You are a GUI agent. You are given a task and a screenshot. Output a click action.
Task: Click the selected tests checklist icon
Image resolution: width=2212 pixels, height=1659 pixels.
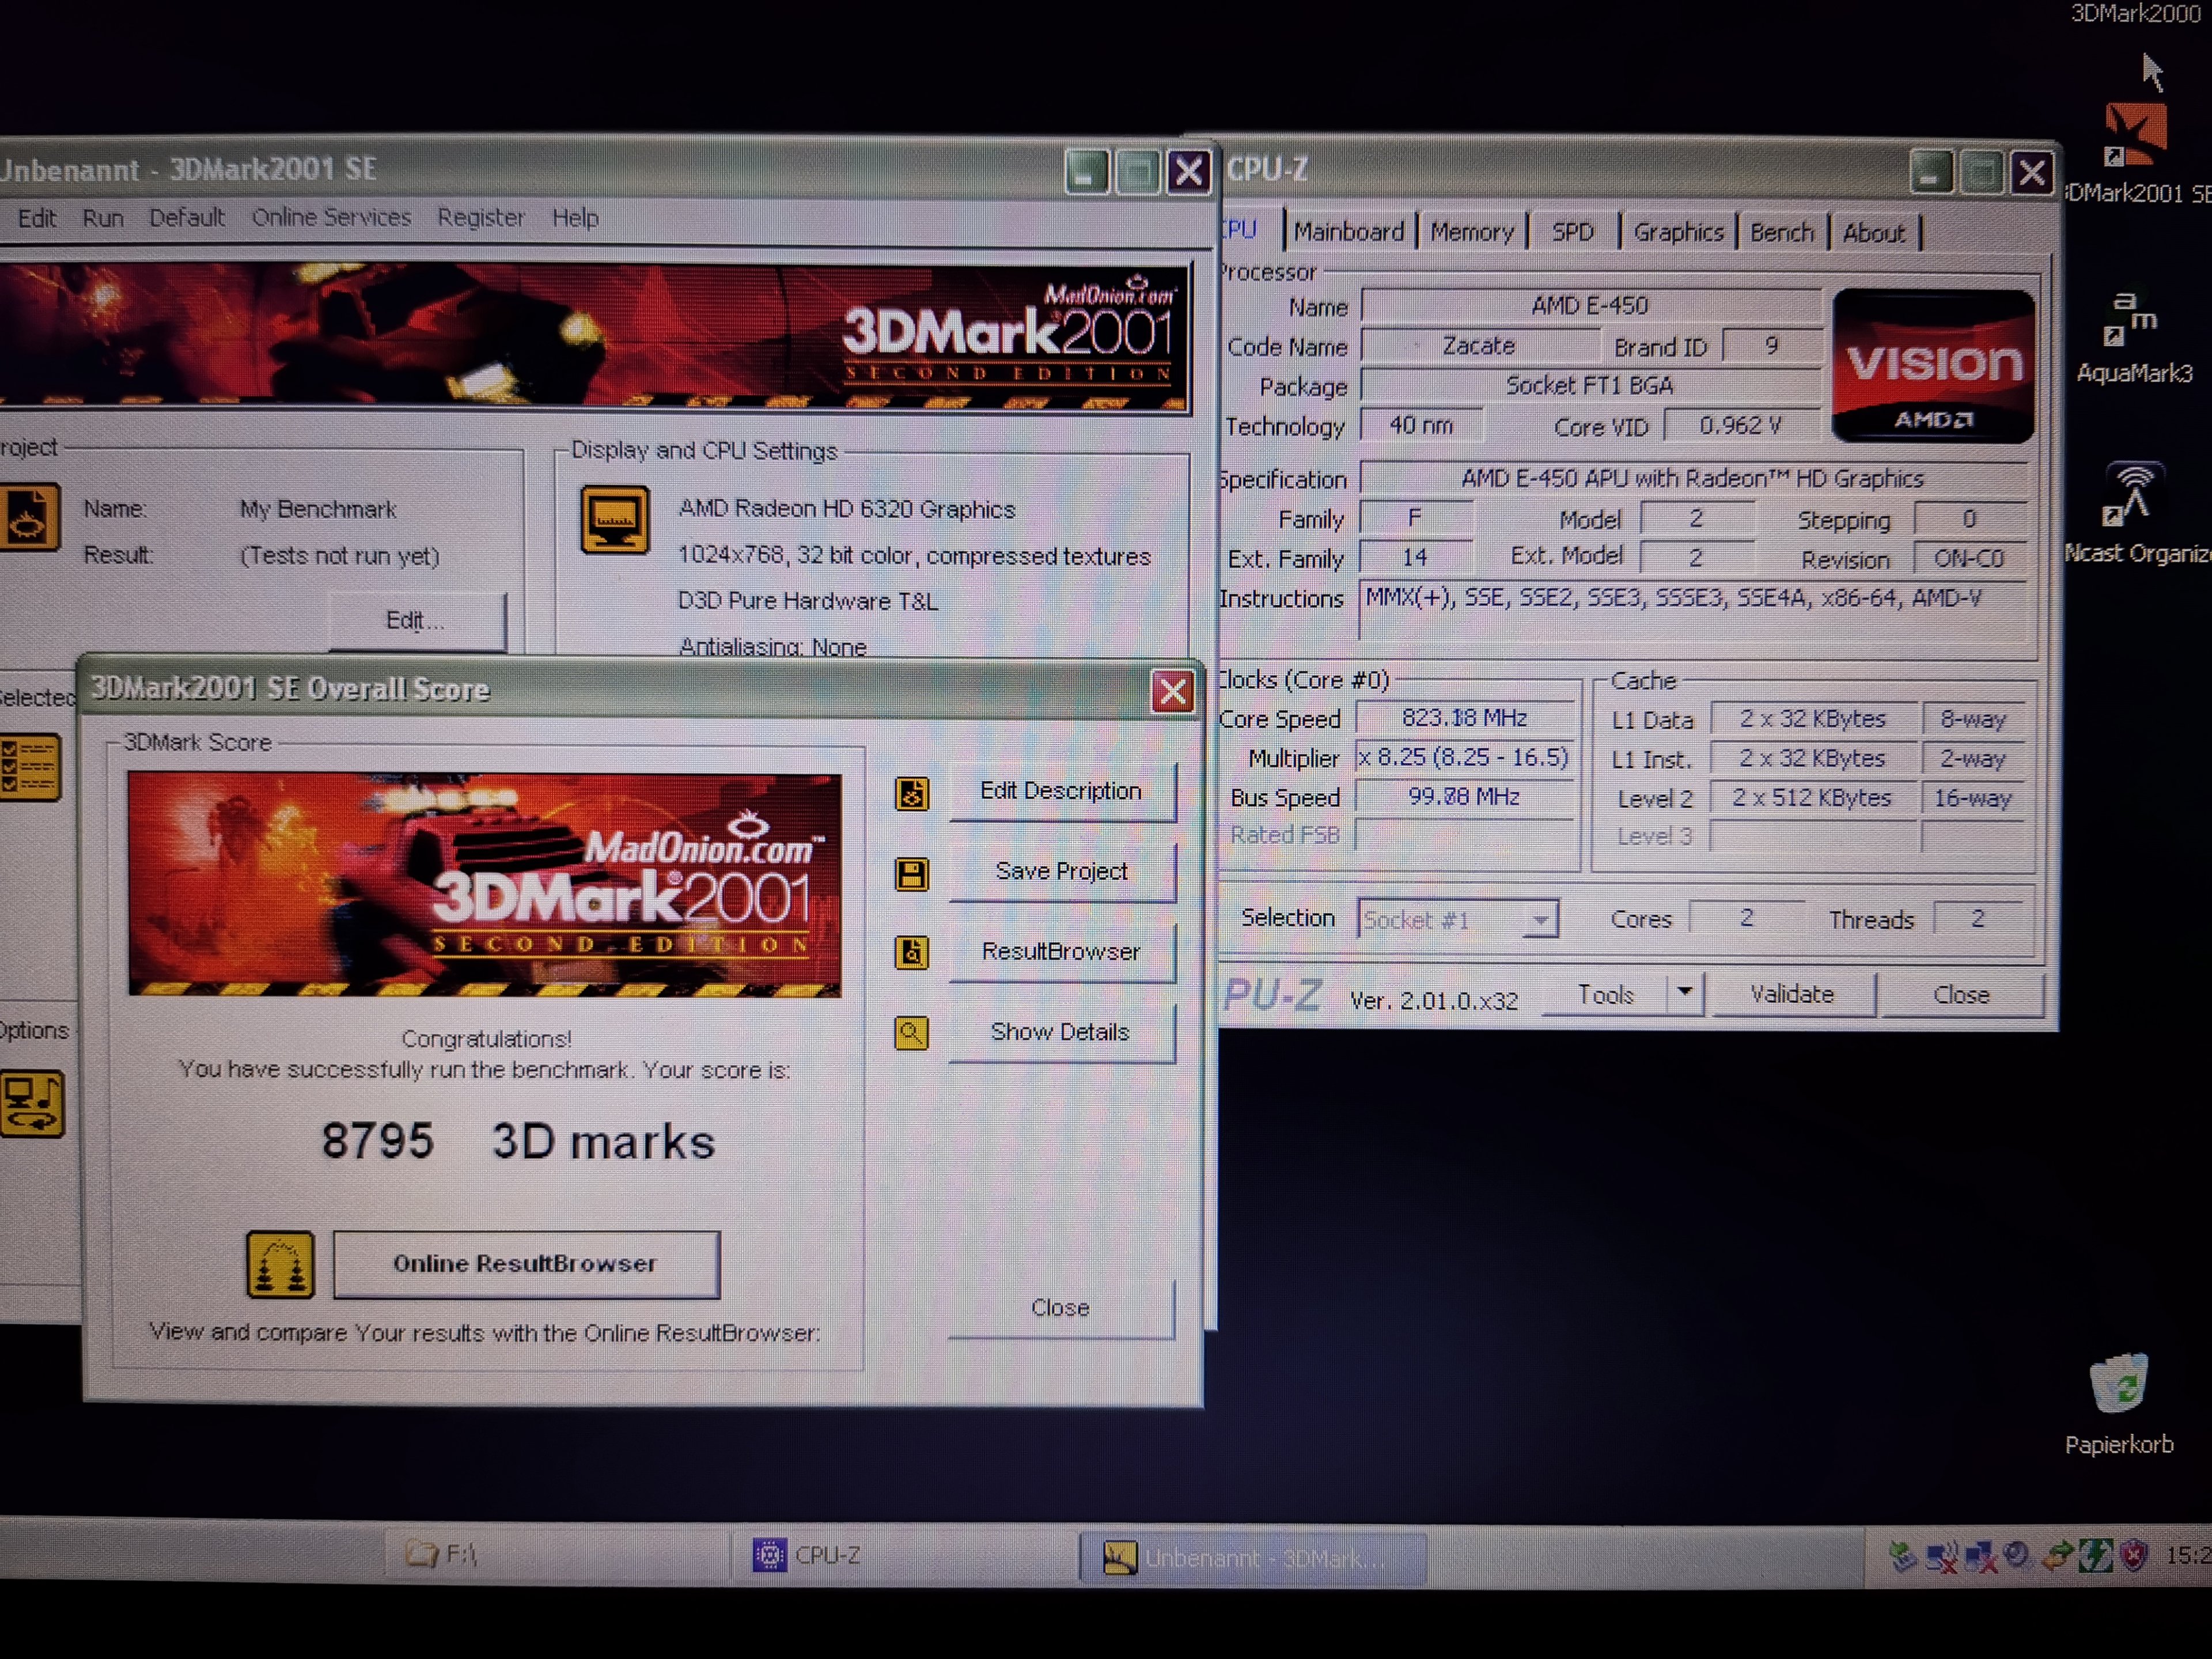[x=30, y=767]
